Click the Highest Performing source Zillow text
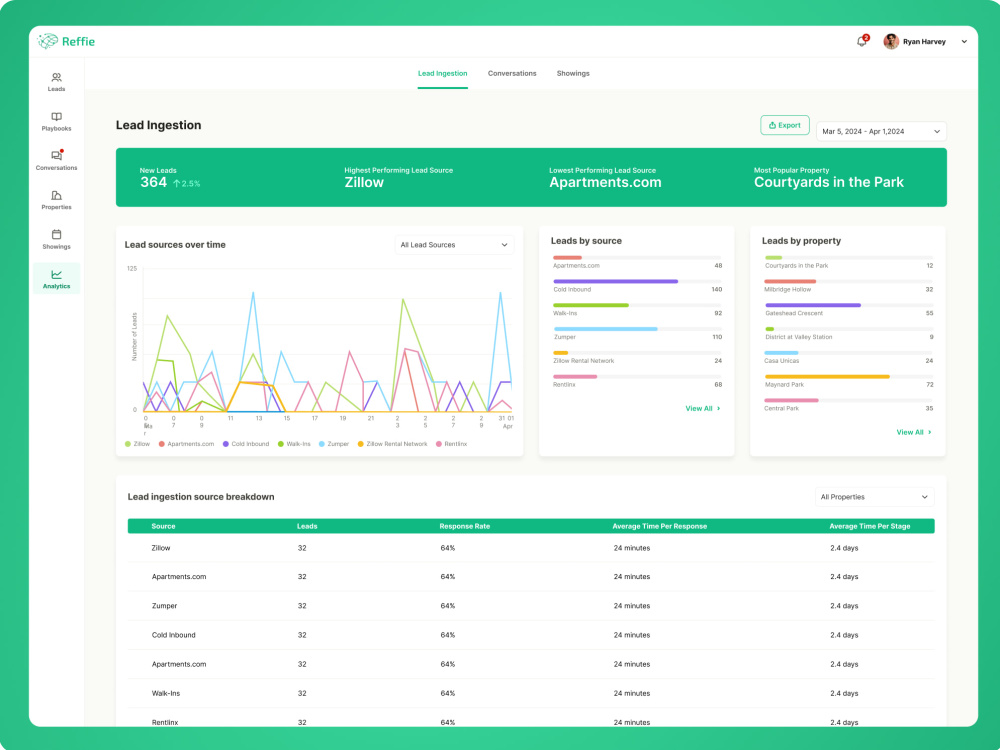The image size is (1000, 750). click(364, 182)
